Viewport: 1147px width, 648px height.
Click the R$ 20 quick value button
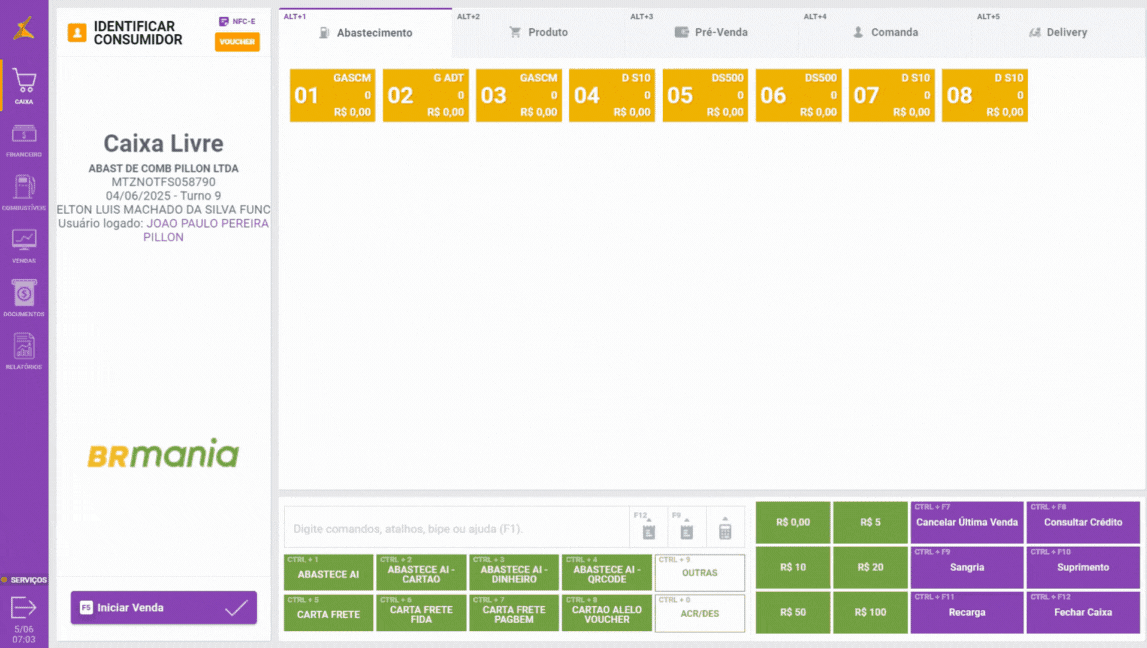point(870,567)
